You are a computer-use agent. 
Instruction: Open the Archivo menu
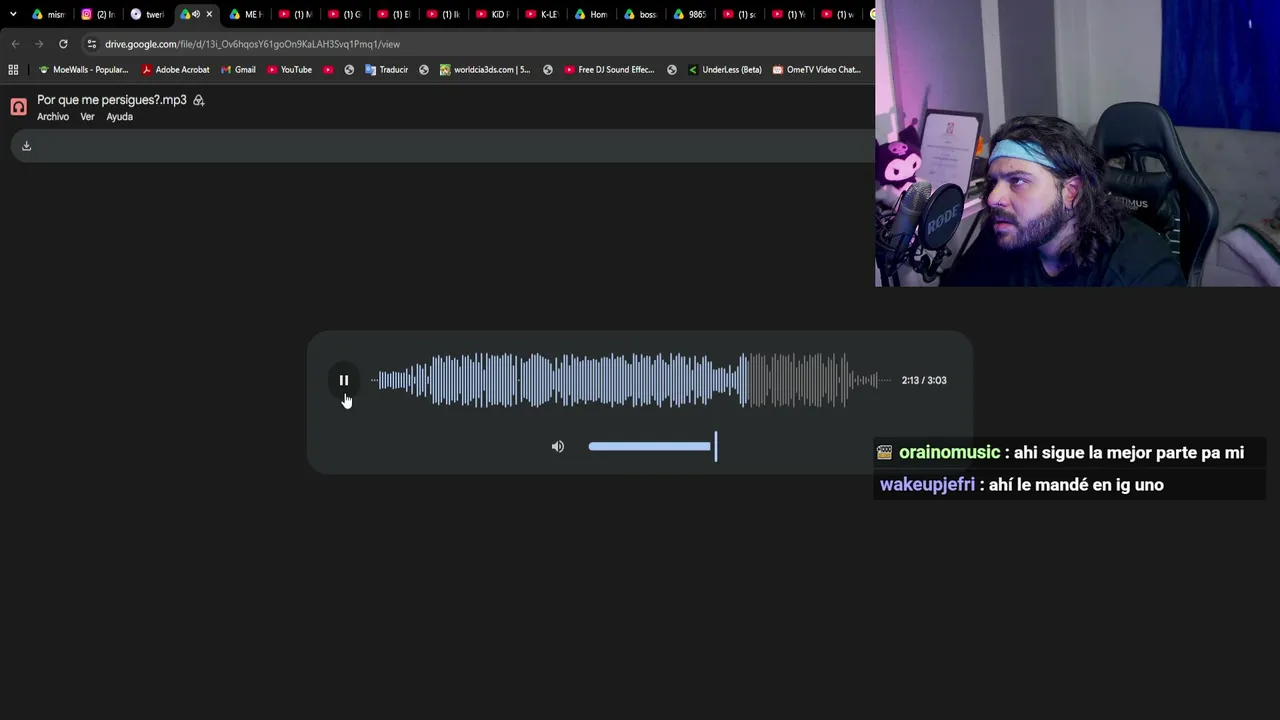point(53,117)
